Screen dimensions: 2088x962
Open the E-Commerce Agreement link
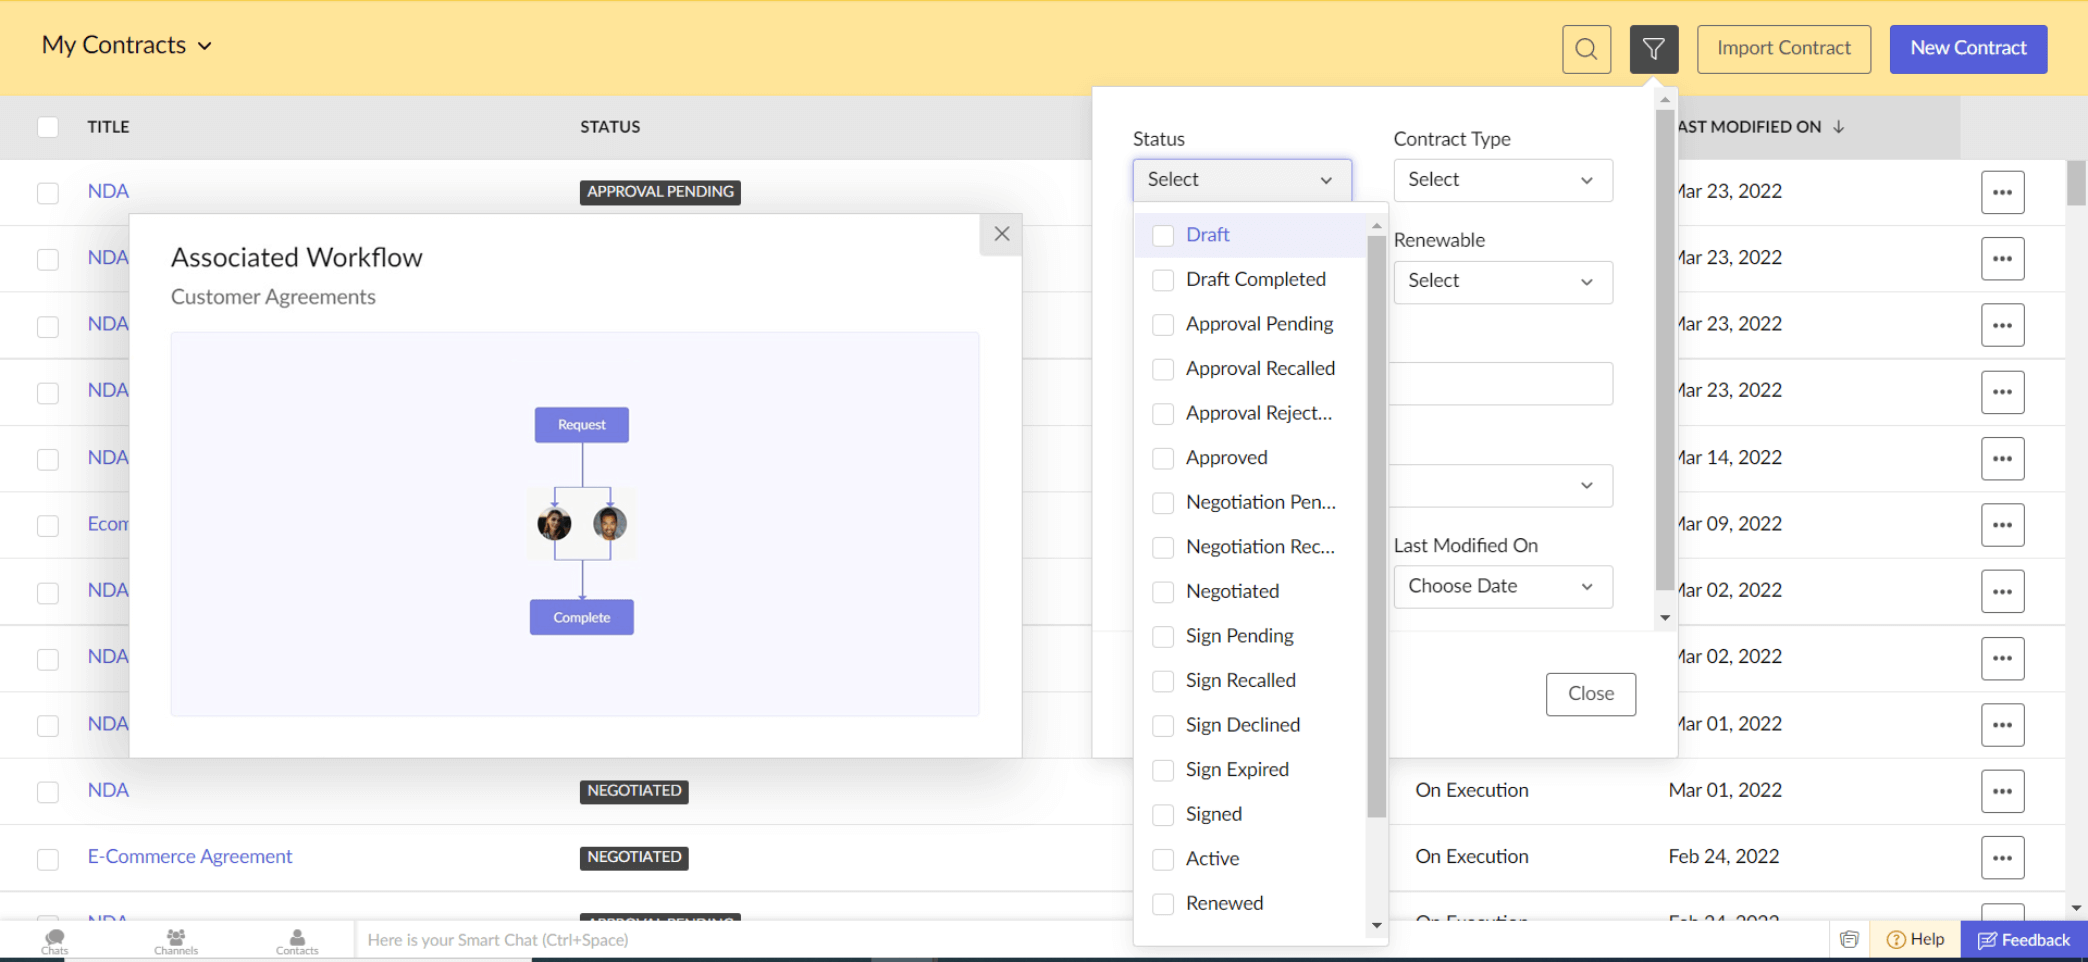(x=190, y=857)
